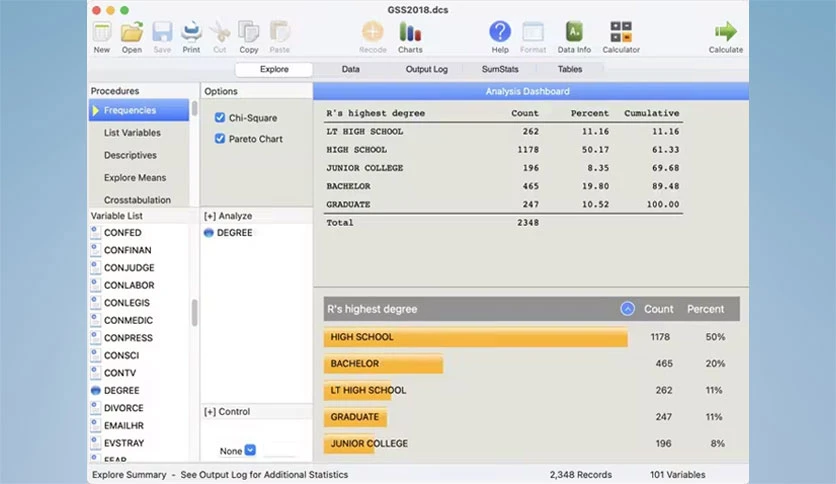The width and height of the screenshot is (836, 484).
Task: Click the sort arrow in R's highest degree header
Action: point(628,309)
